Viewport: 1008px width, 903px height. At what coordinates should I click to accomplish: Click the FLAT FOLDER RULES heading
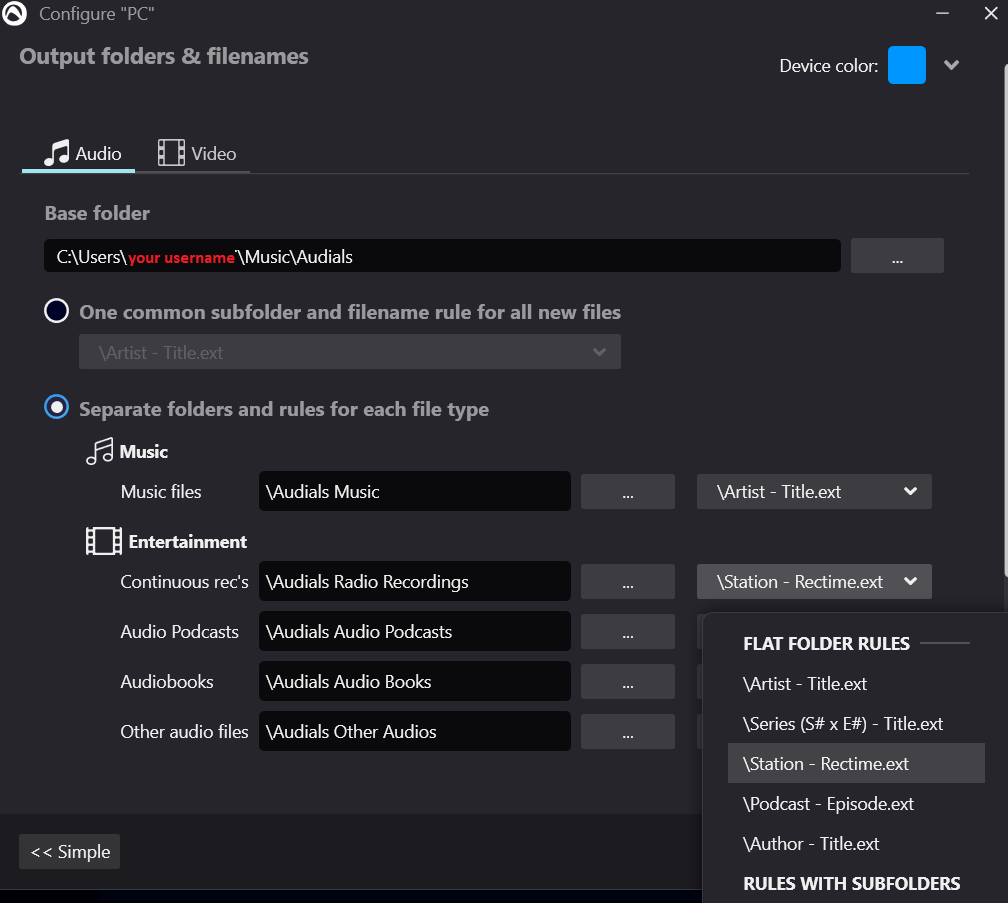826,643
